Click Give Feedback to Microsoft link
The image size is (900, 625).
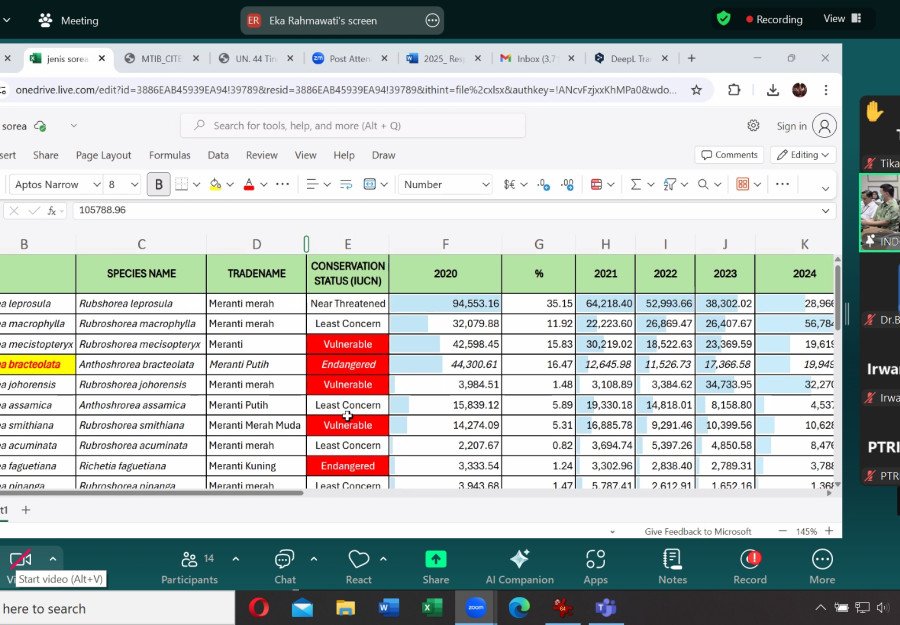click(x=698, y=532)
